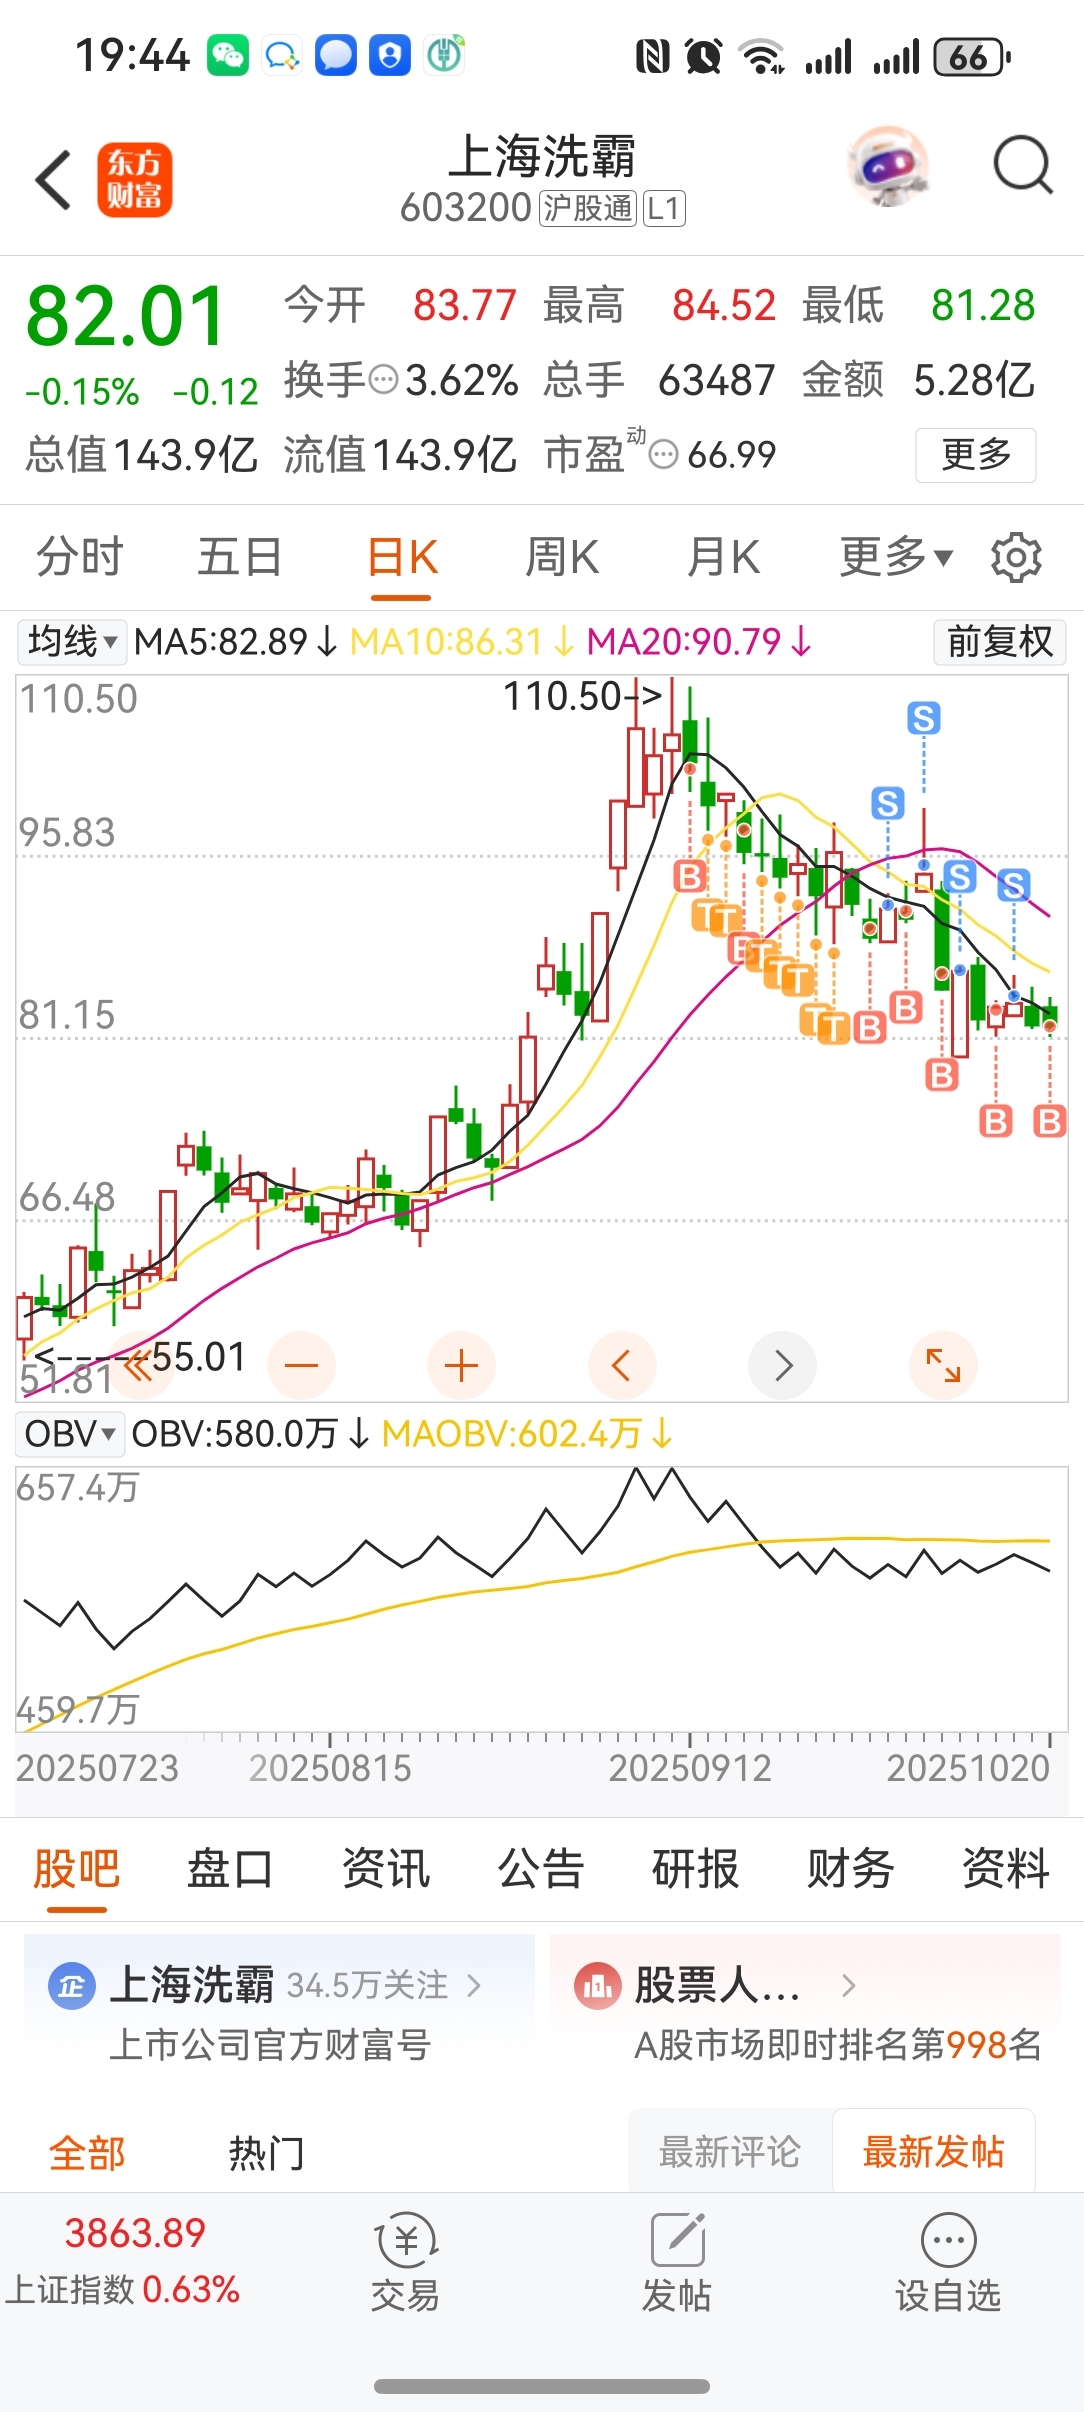Open the search magnifier icon
1084x2412 pixels.
point(1022,165)
